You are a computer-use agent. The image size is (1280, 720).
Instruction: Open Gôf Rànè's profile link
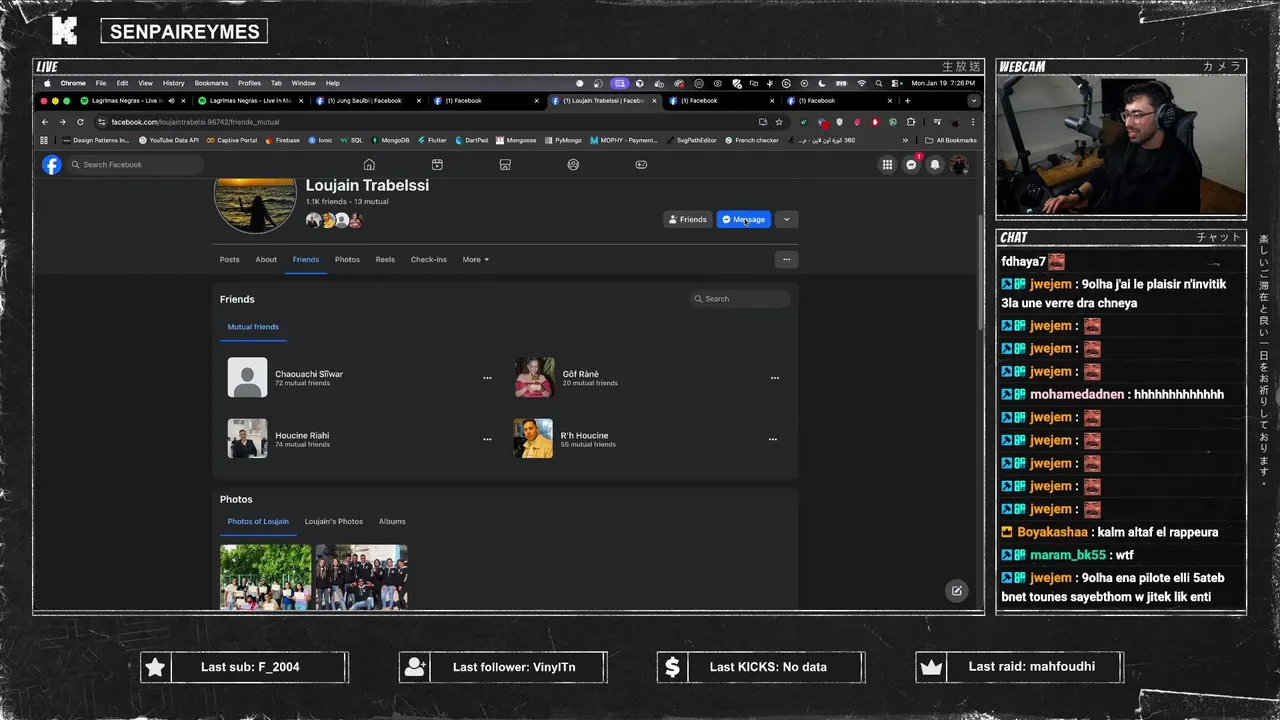(581, 374)
